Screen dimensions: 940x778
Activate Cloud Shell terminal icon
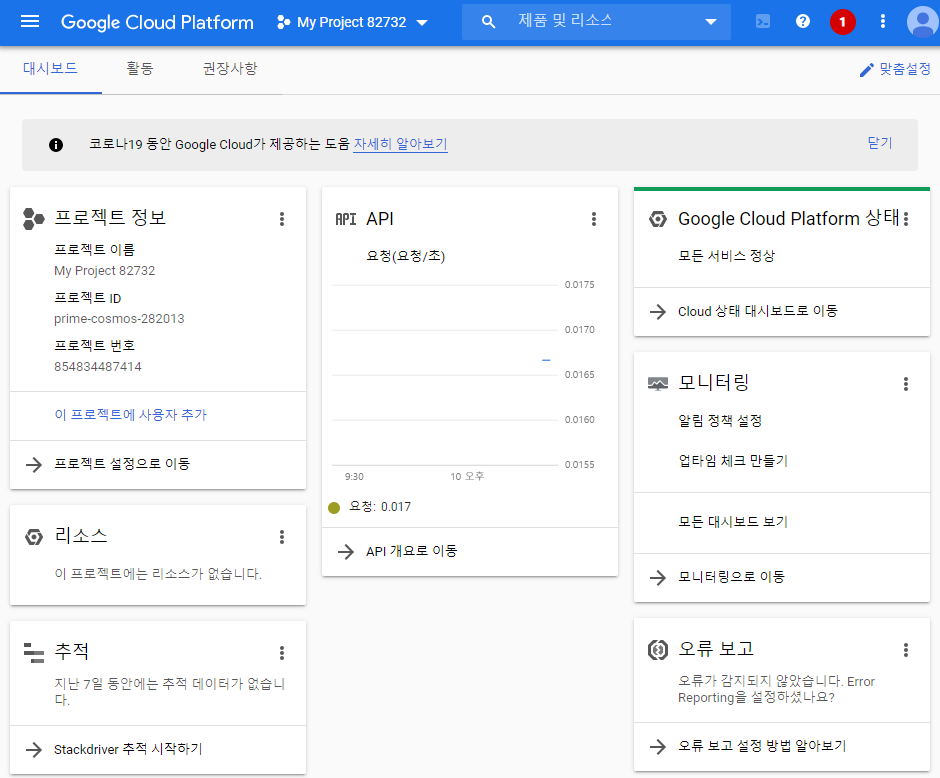click(763, 22)
